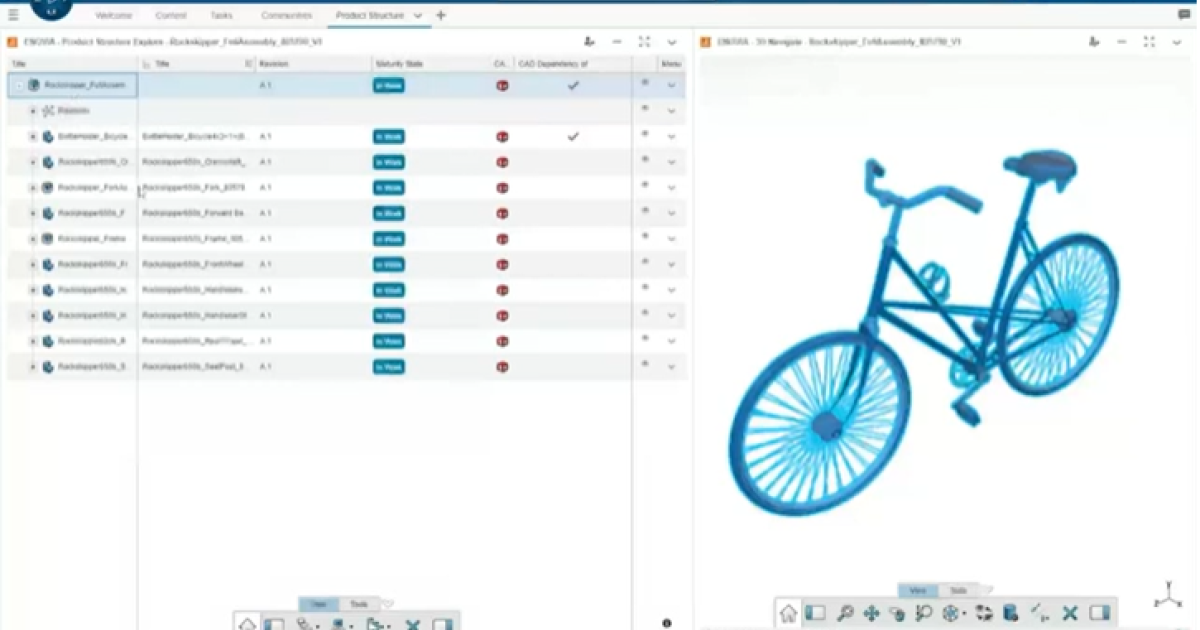The image size is (1200, 630).
Task: Select Tools tab above 3D viewer toolbar
Action: pos(958,591)
